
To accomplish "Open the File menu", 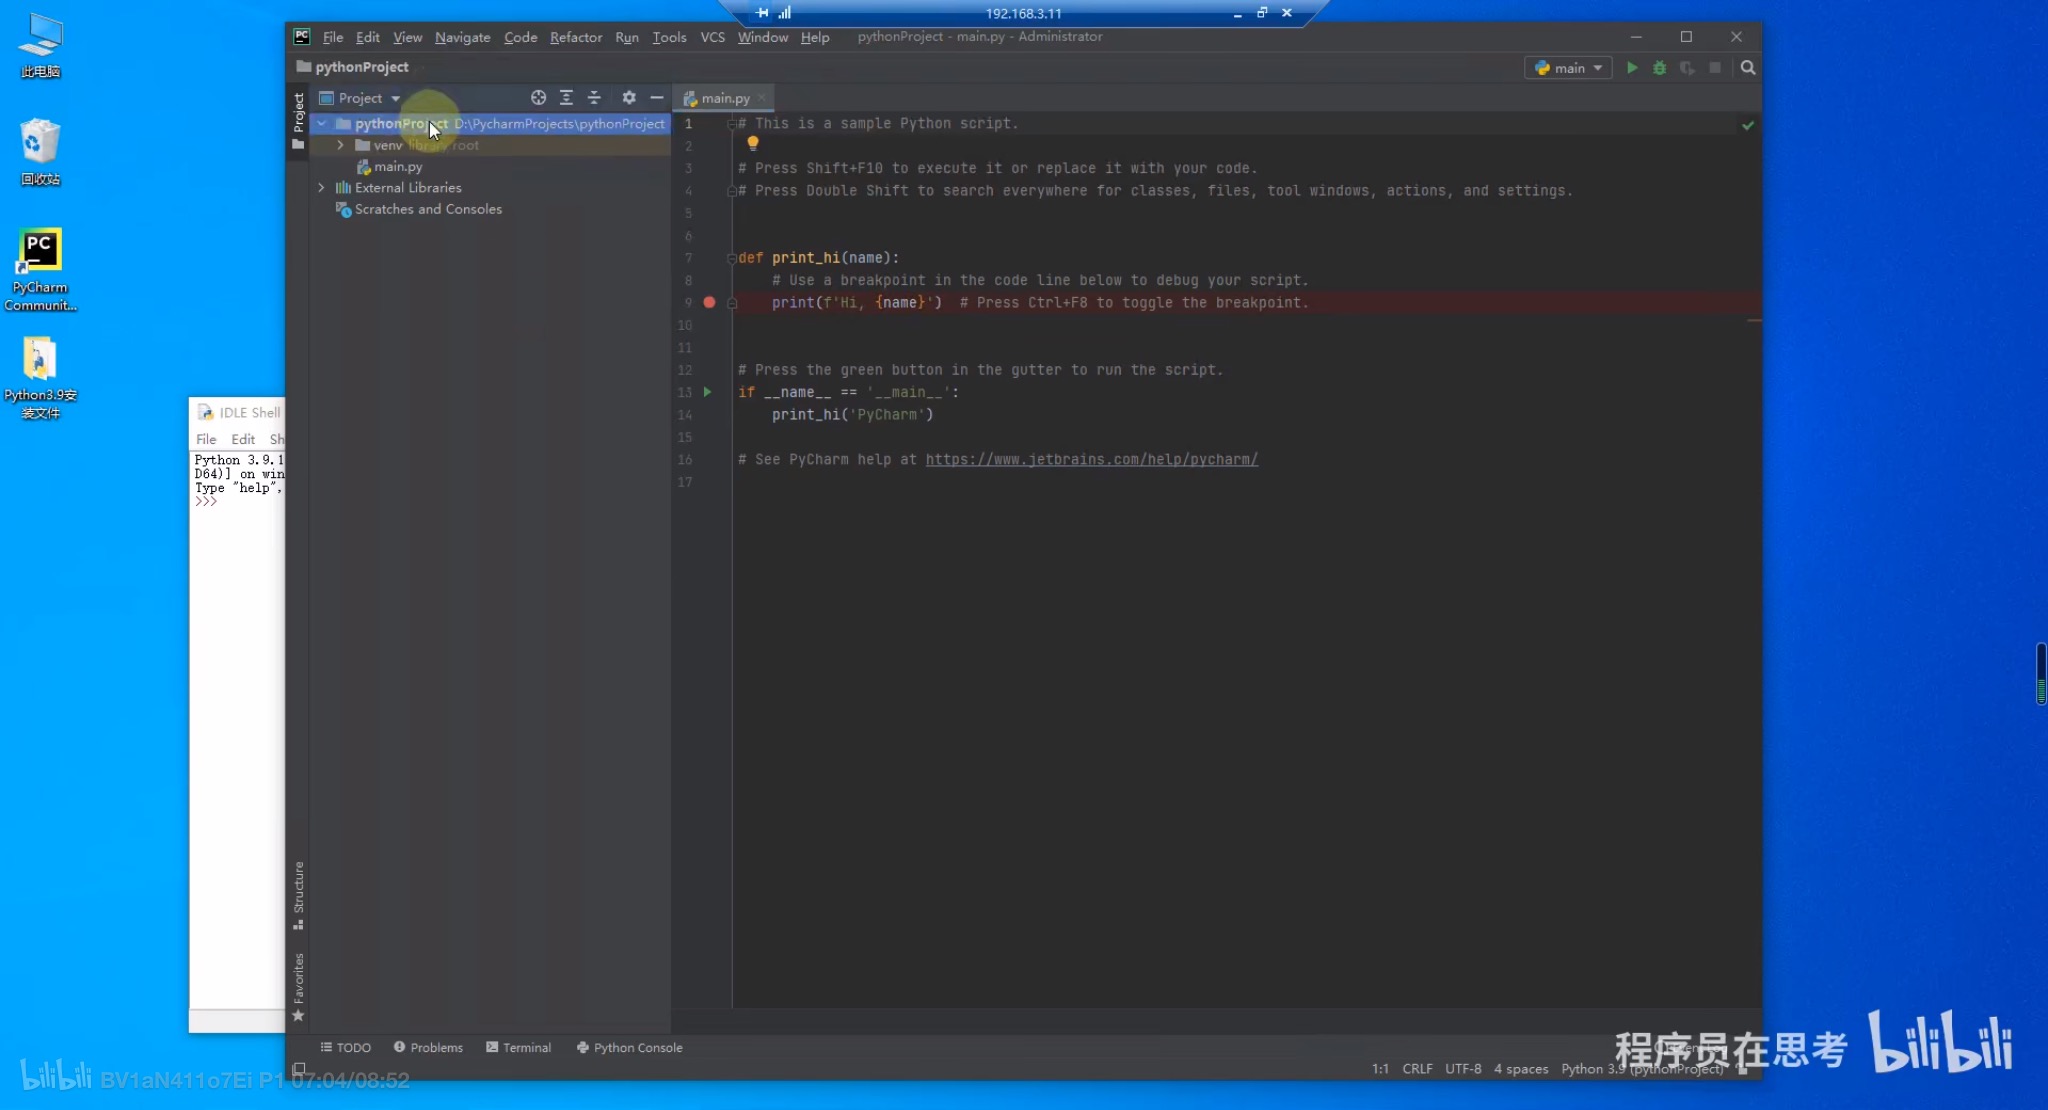I will (x=333, y=37).
